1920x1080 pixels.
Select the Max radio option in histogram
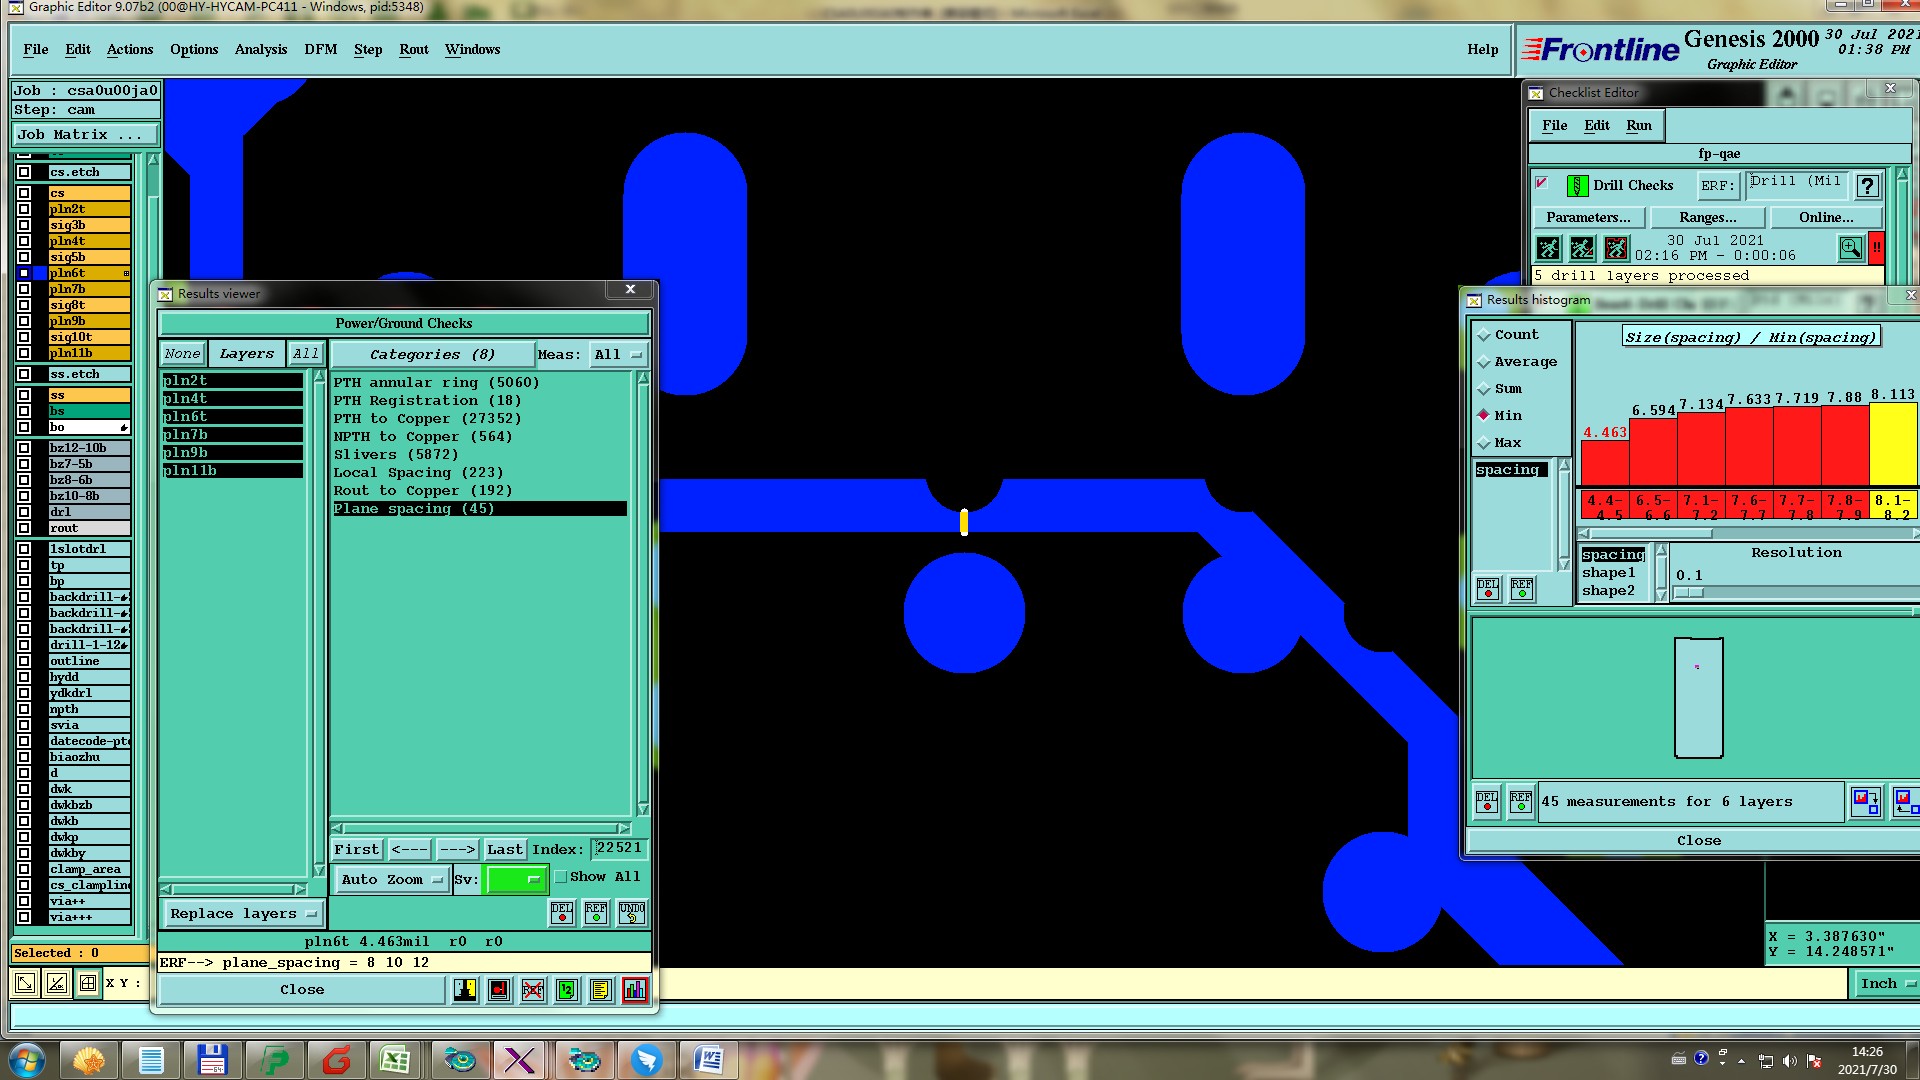point(1484,443)
